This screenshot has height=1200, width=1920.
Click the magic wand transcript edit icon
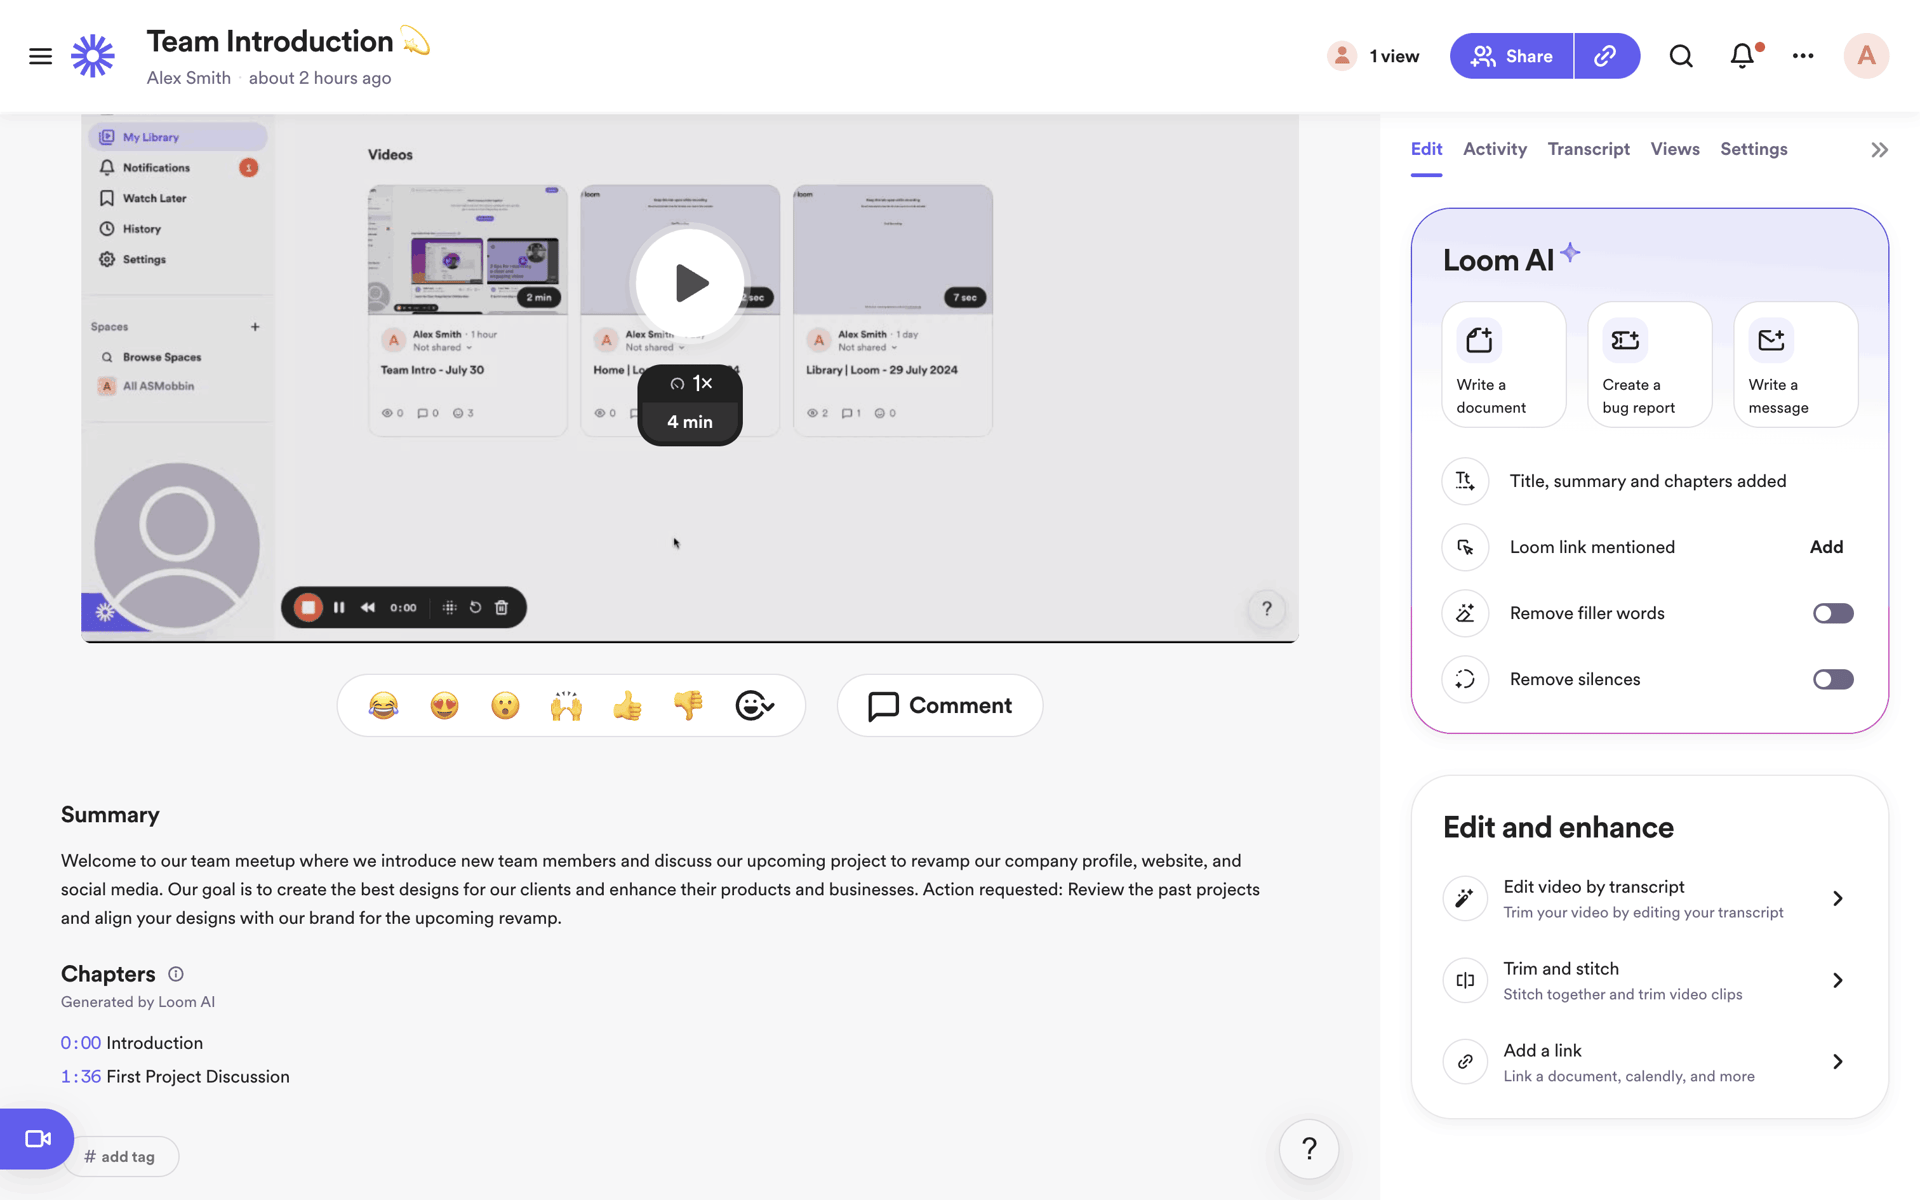[x=1465, y=898]
